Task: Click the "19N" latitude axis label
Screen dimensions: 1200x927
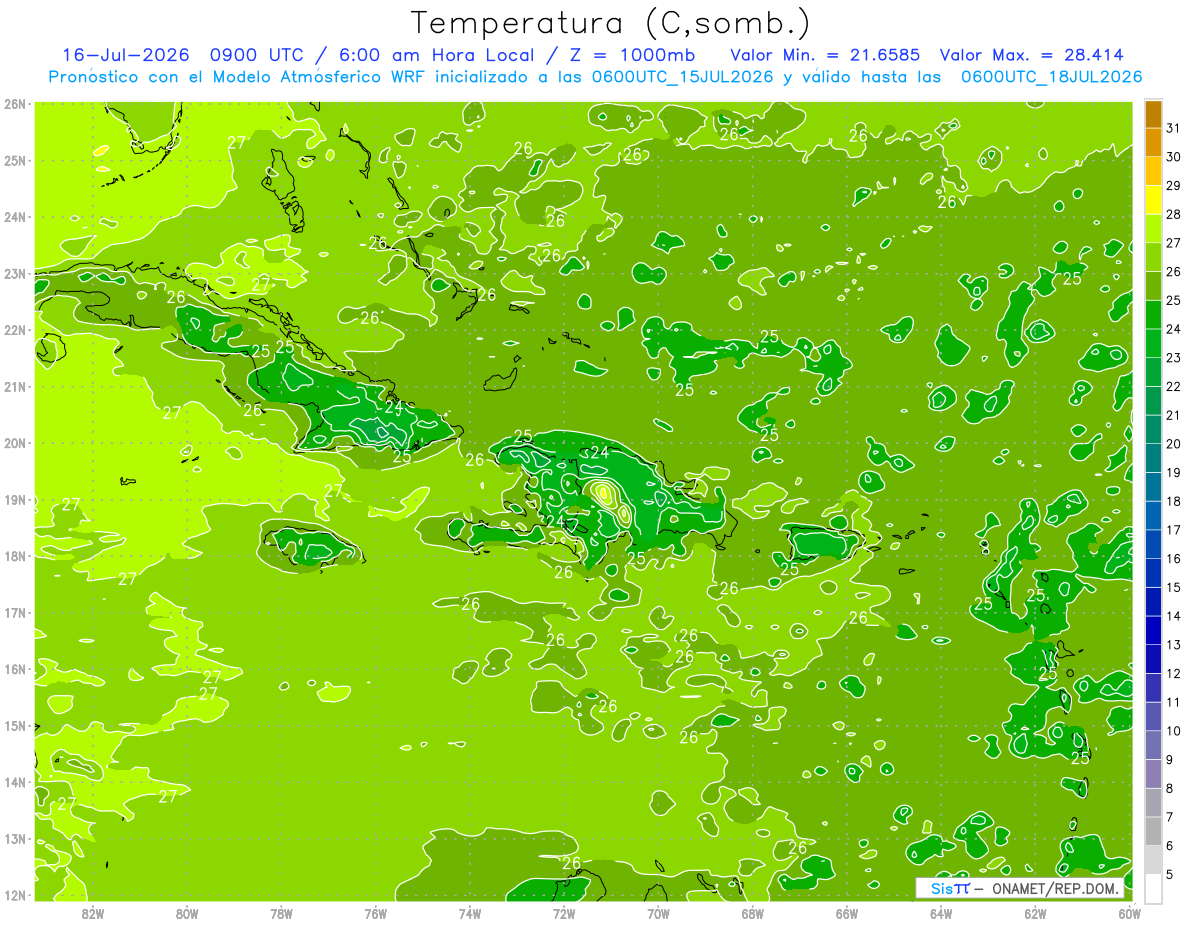Action: point(15,500)
